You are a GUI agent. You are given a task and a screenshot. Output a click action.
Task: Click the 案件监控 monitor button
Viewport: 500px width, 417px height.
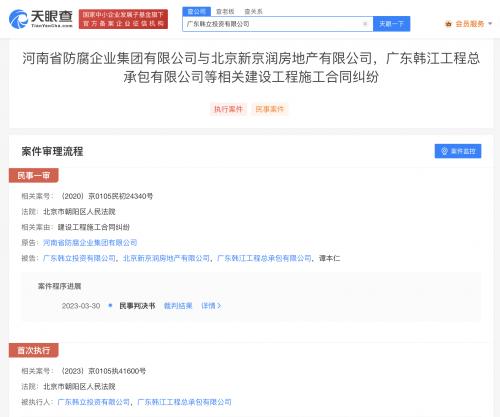click(458, 151)
